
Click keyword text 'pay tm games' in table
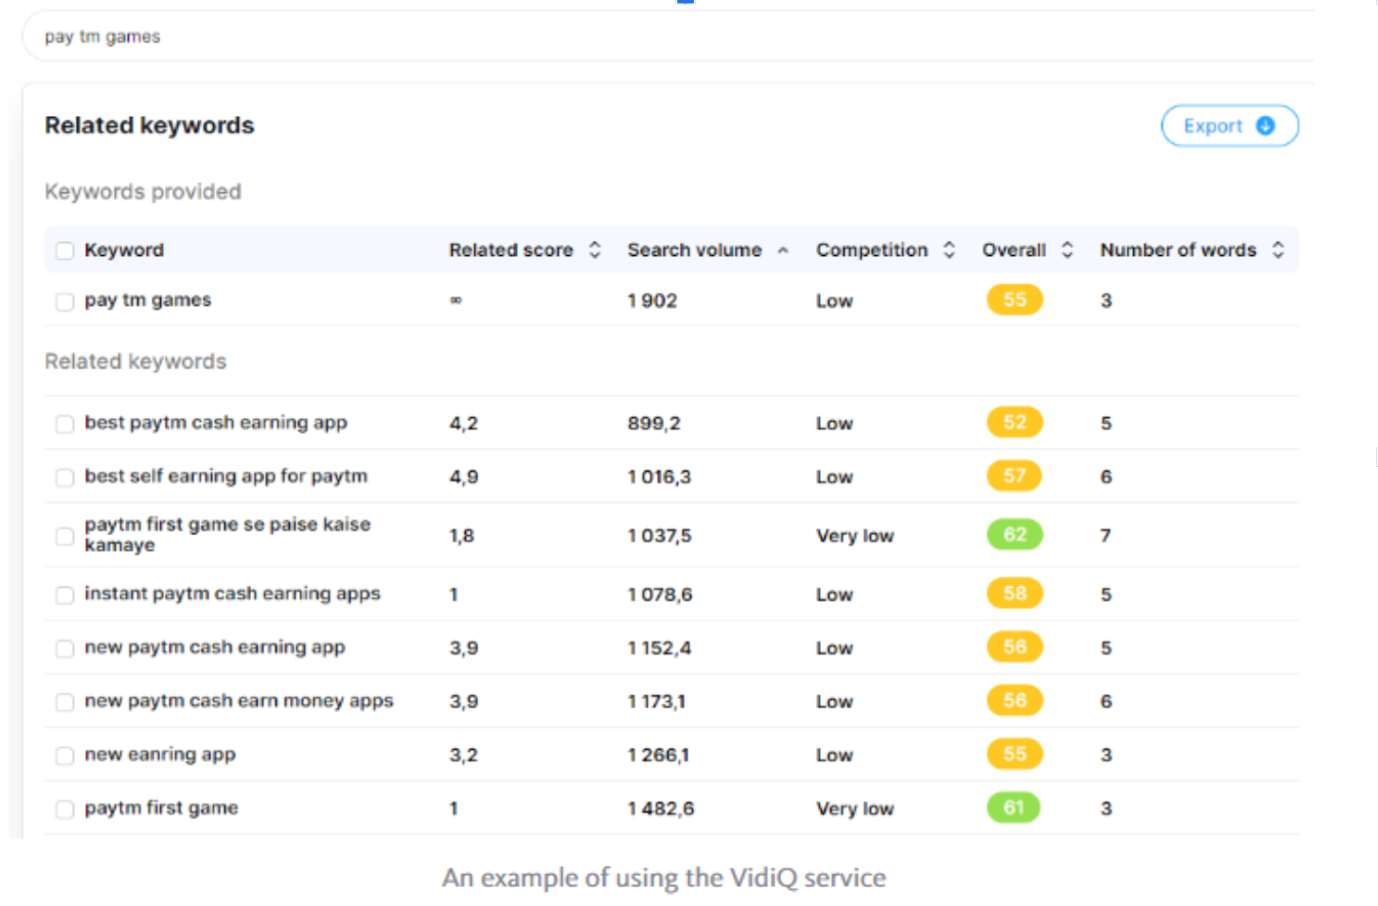(148, 300)
